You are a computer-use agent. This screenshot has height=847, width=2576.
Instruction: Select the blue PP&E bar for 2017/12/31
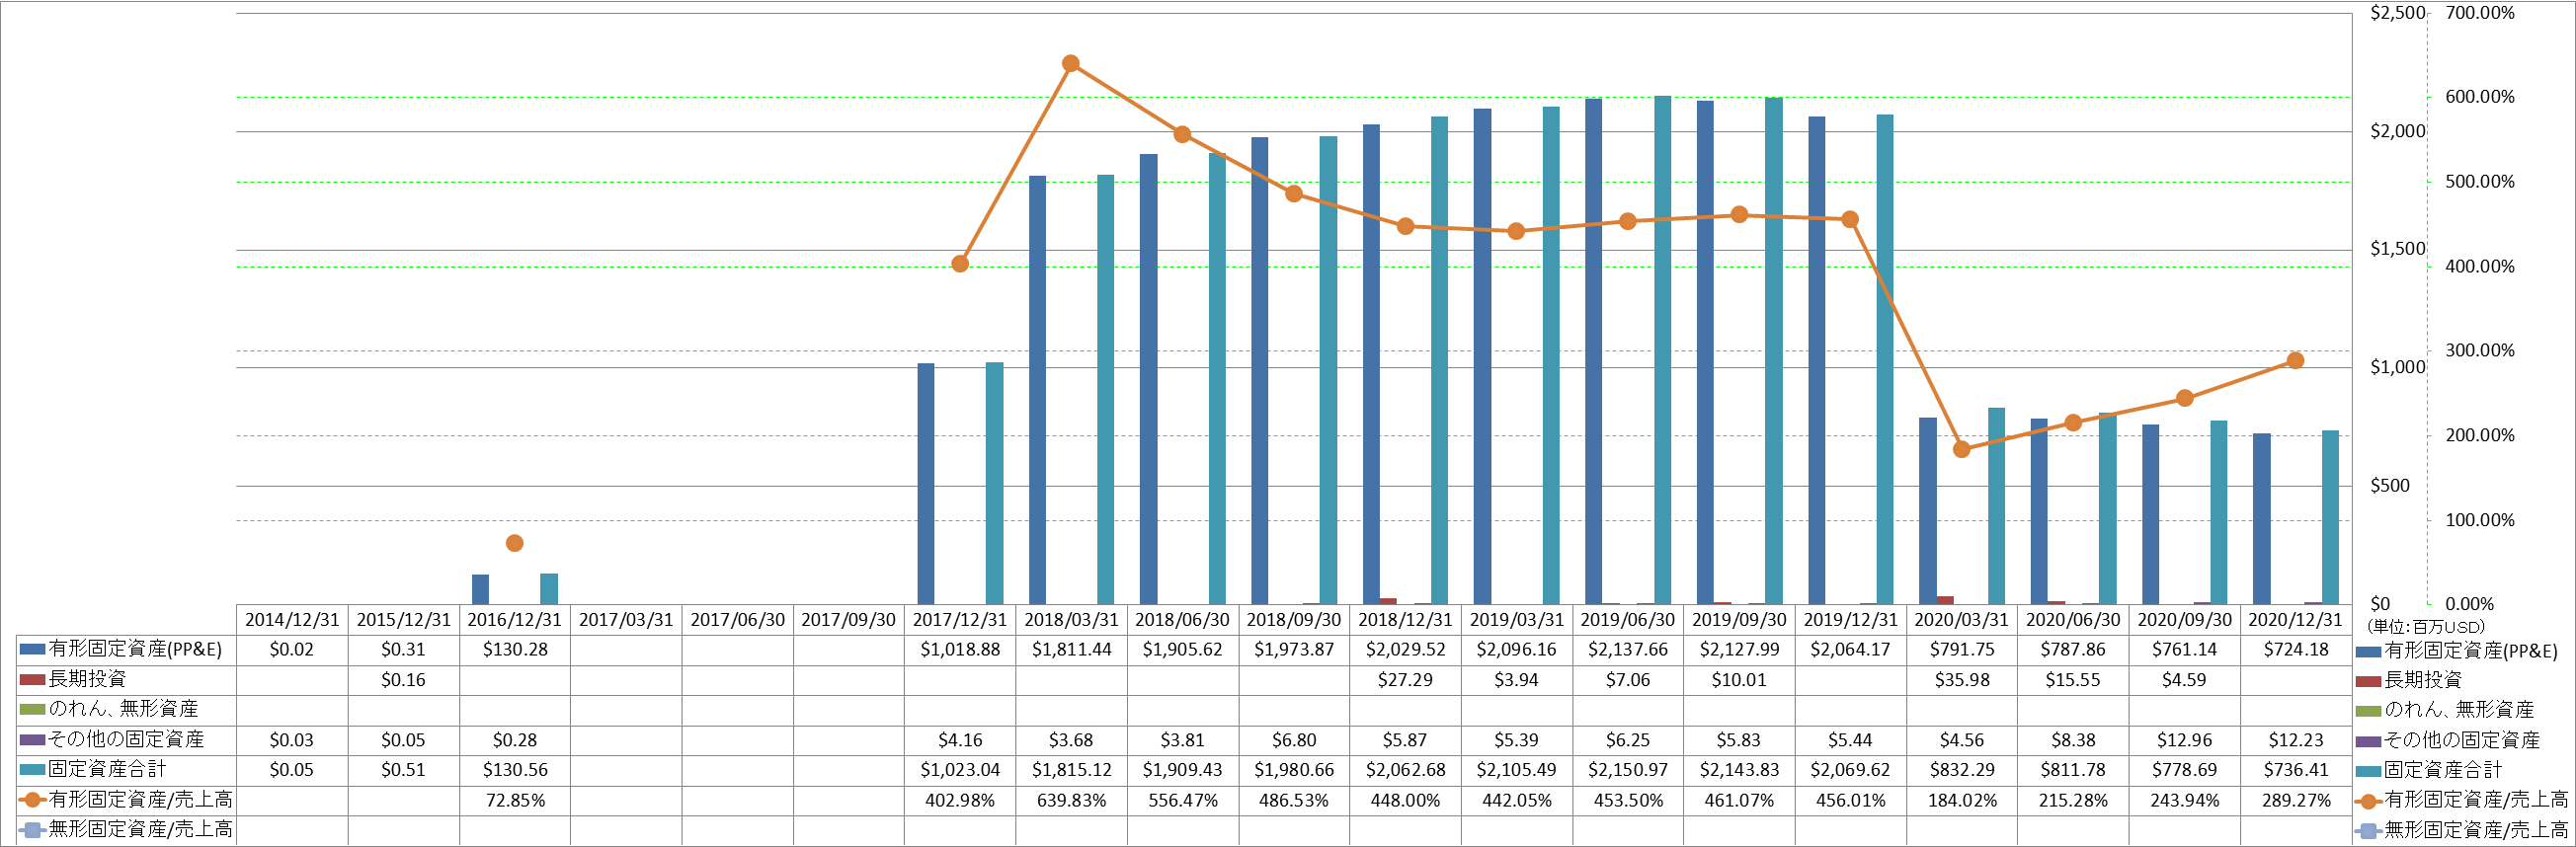(x=926, y=484)
